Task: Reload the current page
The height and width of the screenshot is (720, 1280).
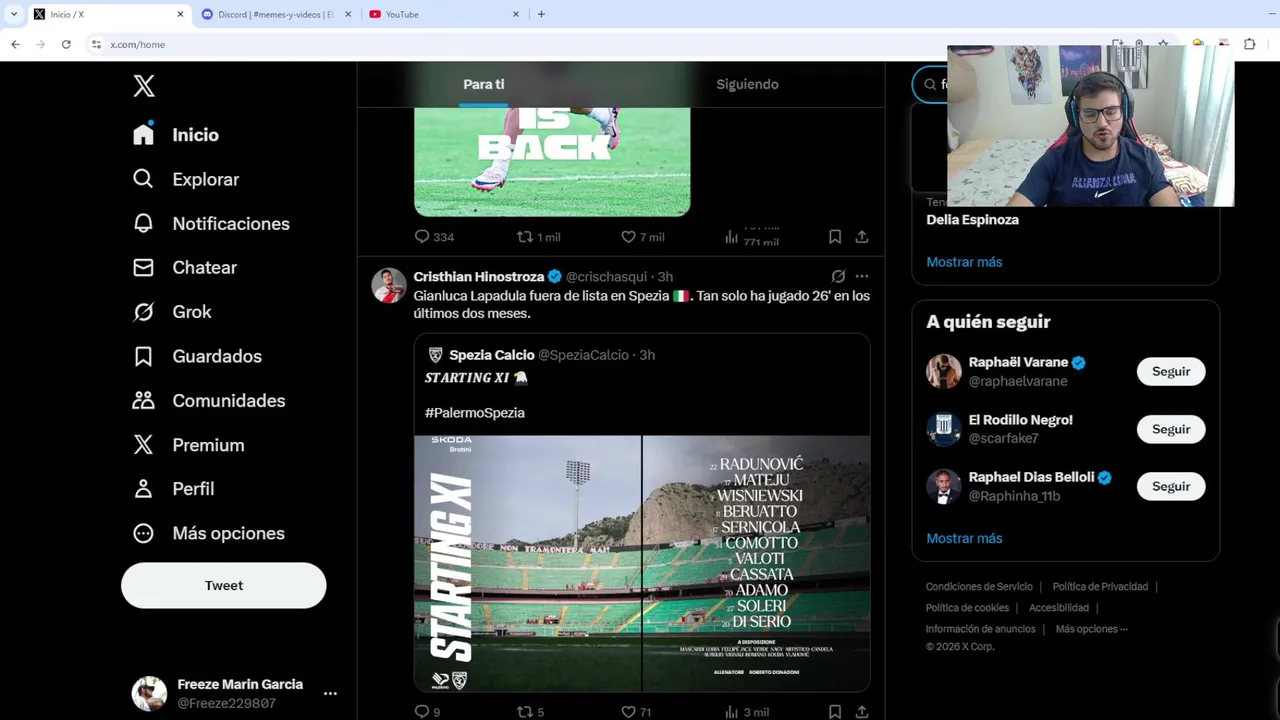Action: 66,44
